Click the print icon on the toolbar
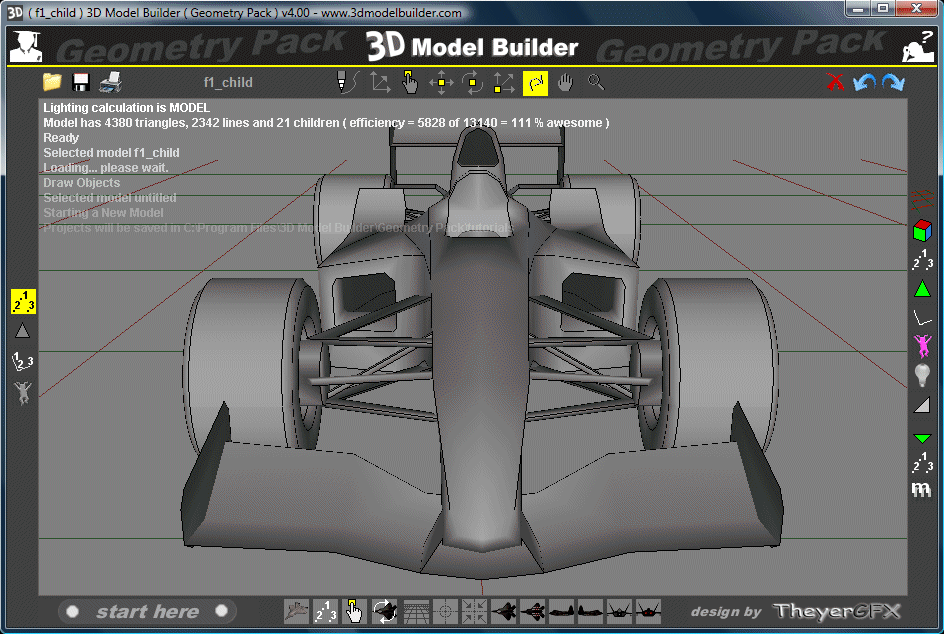The width and height of the screenshot is (944, 634). click(x=110, y=83)
